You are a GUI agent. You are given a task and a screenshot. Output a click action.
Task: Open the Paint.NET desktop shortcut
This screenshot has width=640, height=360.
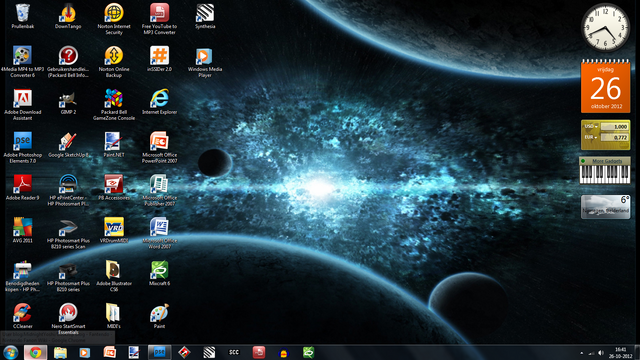tap(114, 145)
